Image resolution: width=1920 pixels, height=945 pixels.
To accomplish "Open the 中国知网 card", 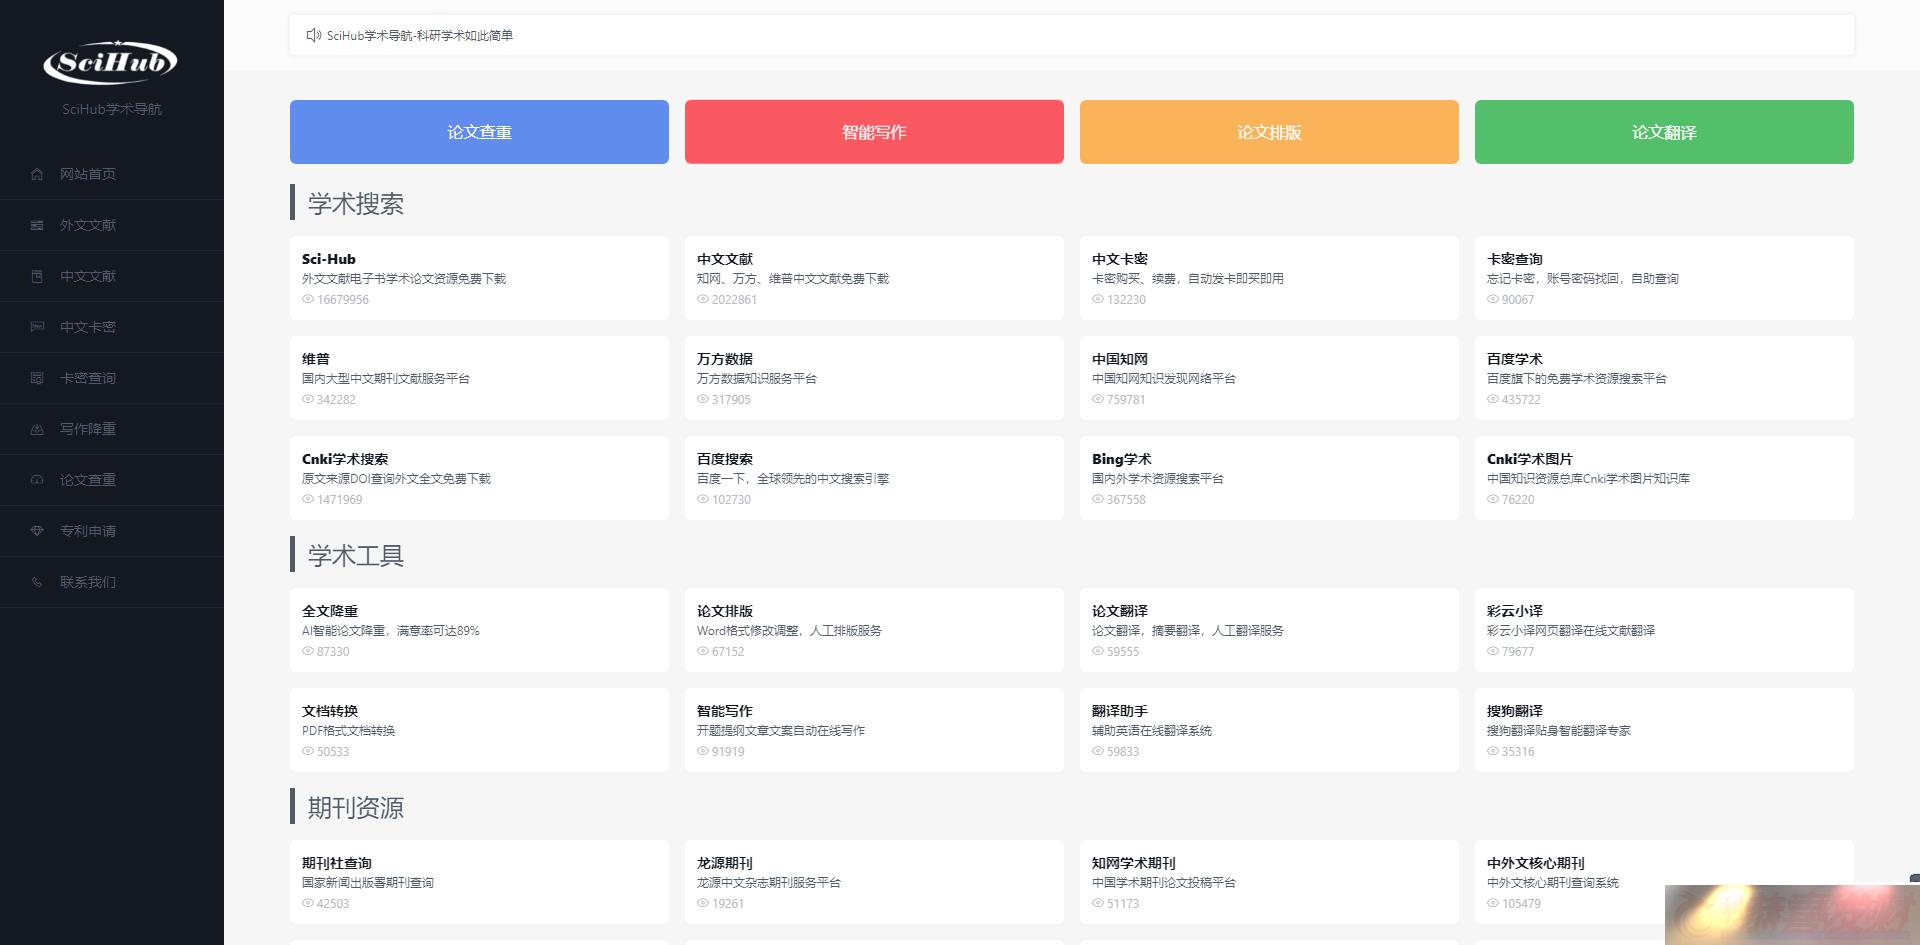I will 1269,378.
